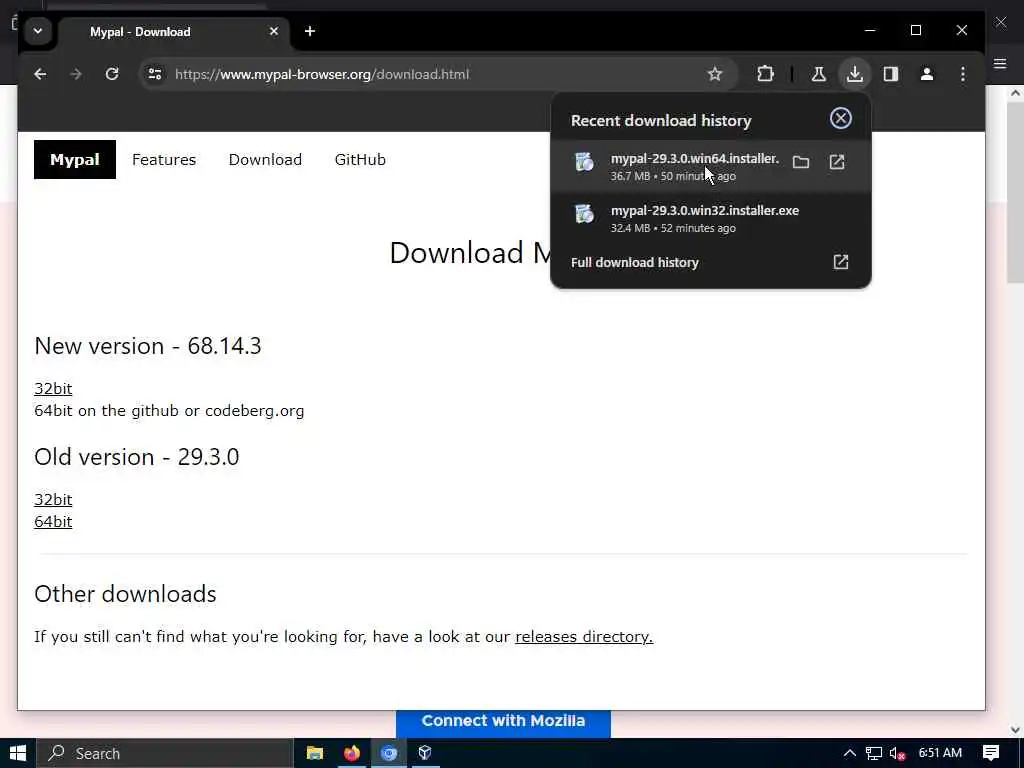
Task: Open the Windows Start menu
Action: (x=18, y=753)
